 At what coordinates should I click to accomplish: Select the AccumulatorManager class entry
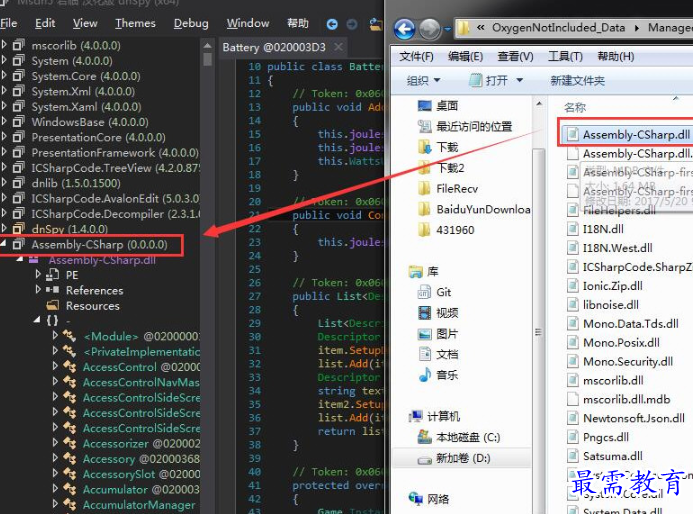click(139, 505)
